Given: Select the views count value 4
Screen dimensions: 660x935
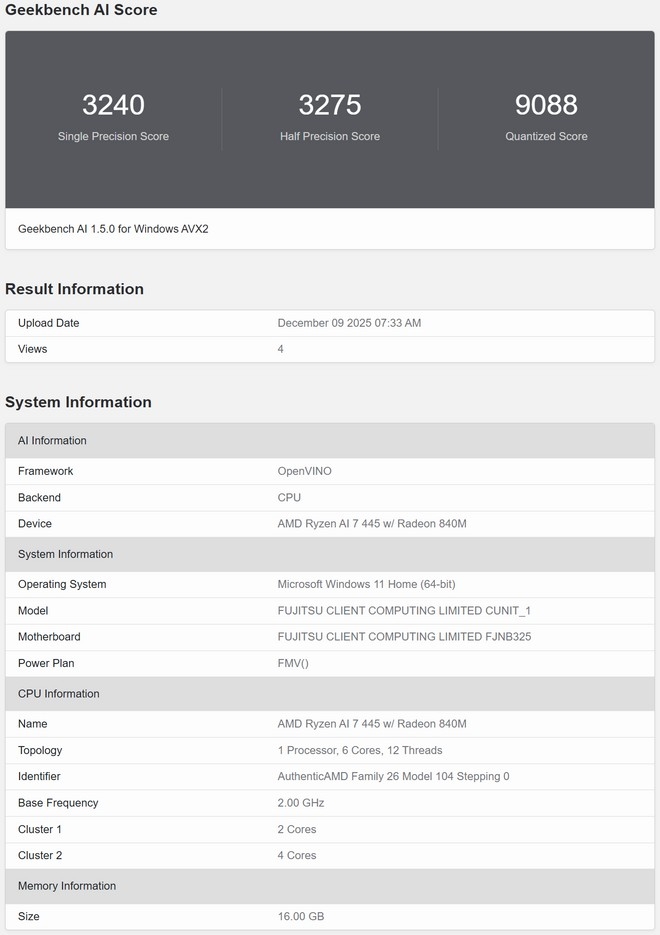Looking at the screenshot, I should (280, 349).
